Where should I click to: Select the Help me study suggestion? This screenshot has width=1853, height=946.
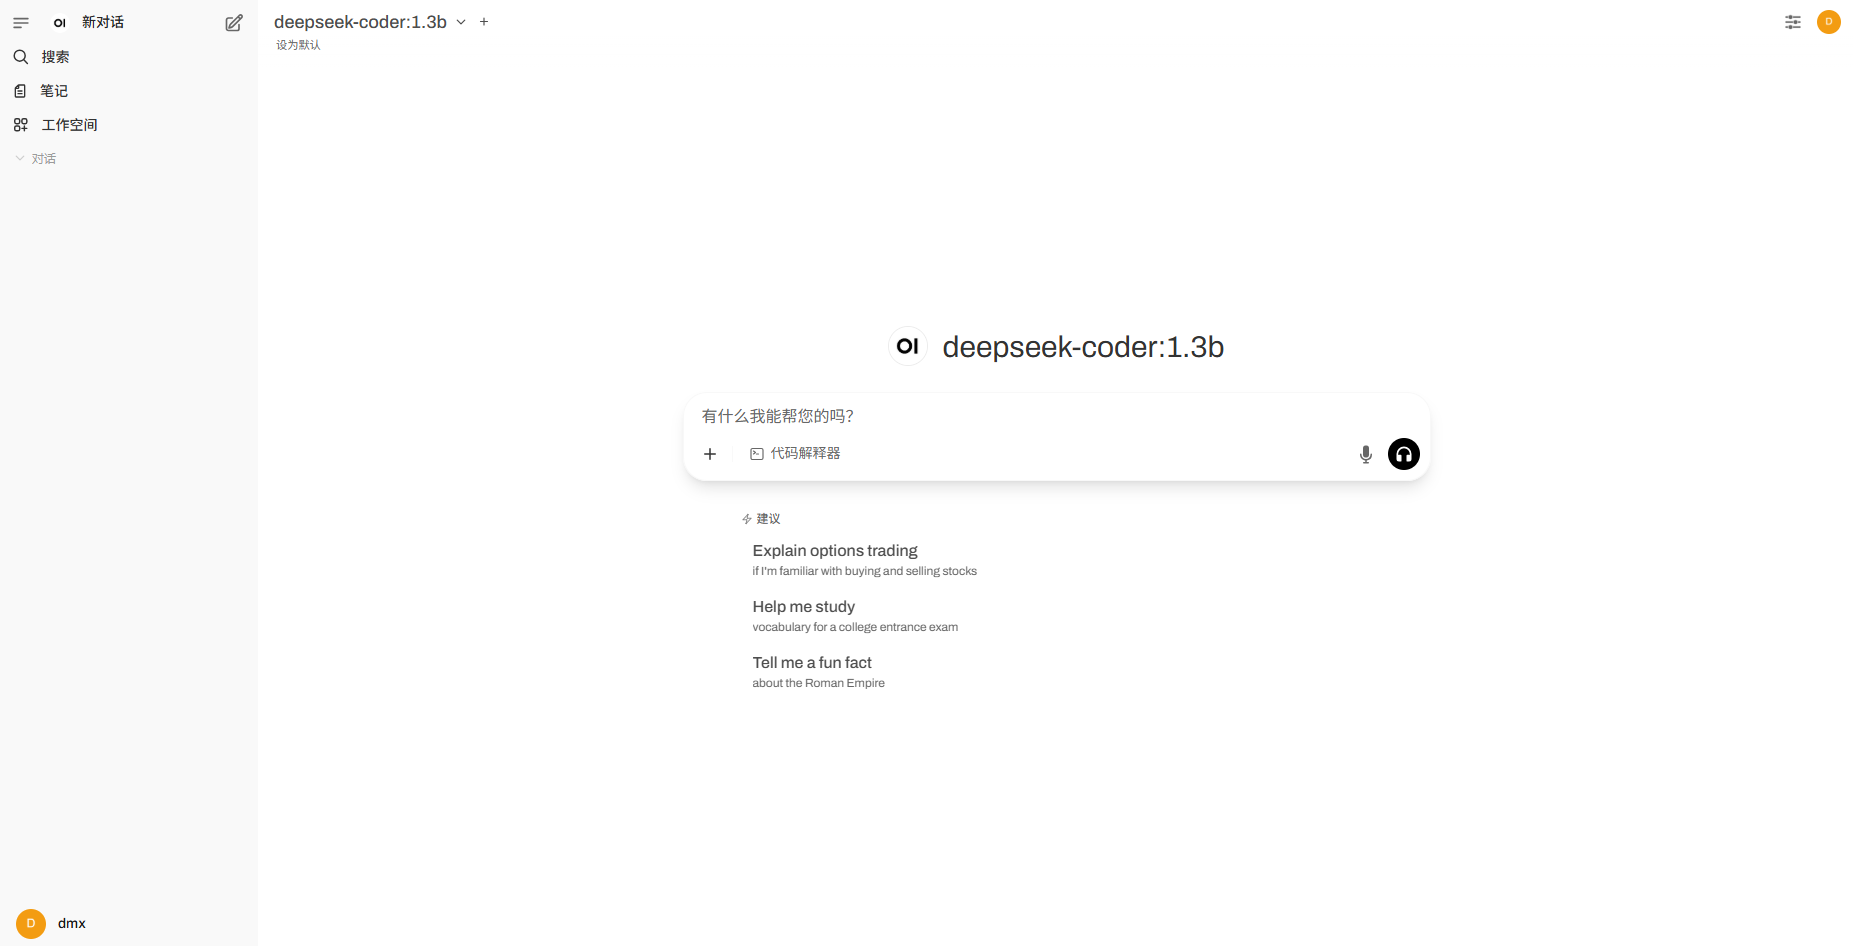point(855,616)
